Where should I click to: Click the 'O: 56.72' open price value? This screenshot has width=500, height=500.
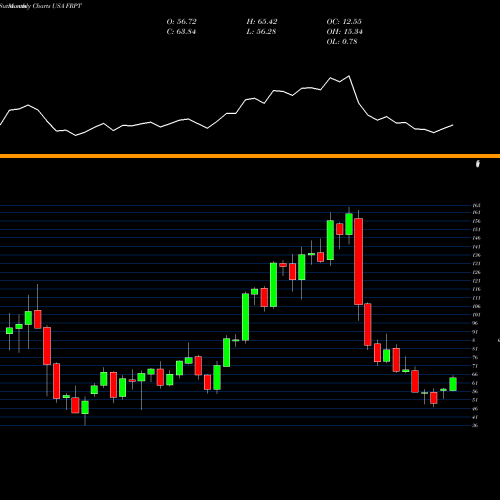coord(181,22)
